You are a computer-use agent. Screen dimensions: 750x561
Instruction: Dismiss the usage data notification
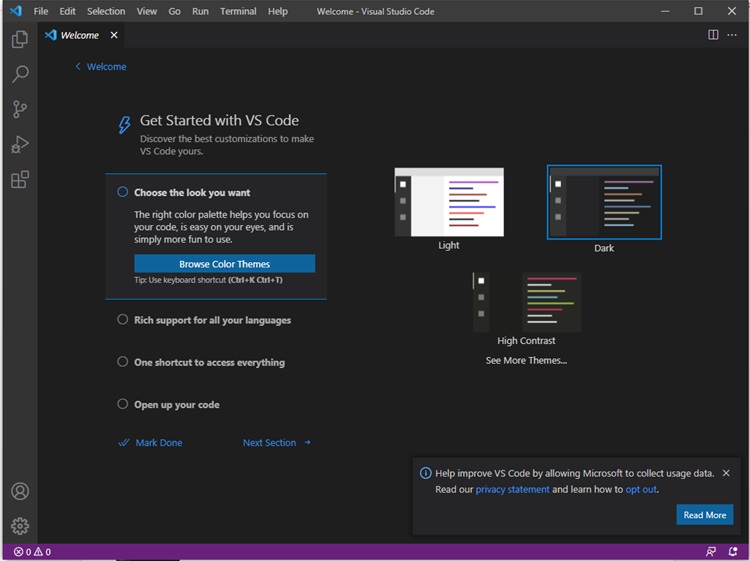point(726,473)
